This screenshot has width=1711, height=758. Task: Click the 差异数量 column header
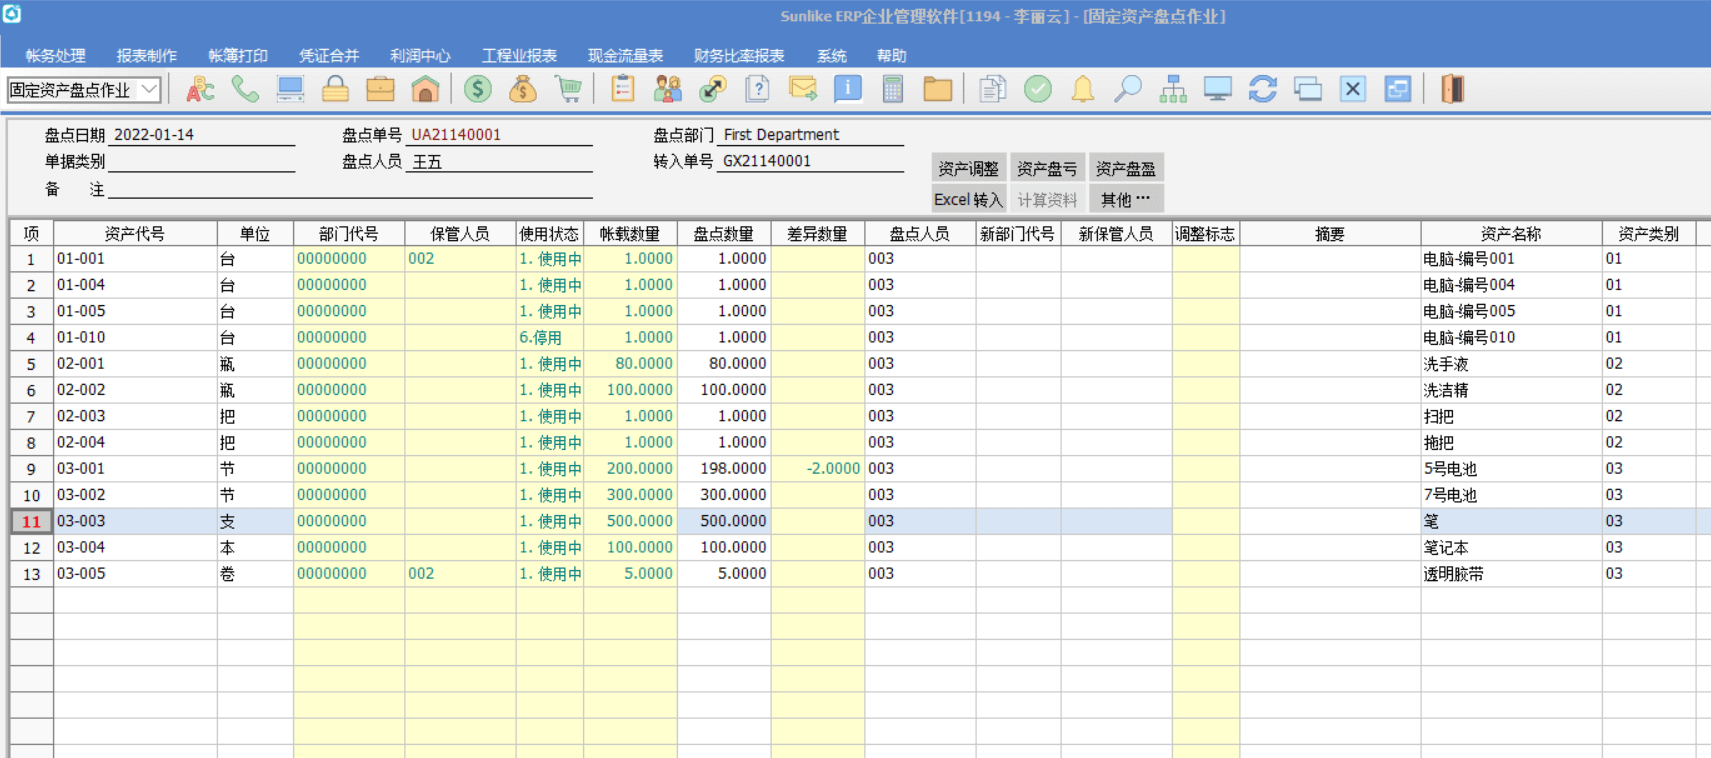817,234
